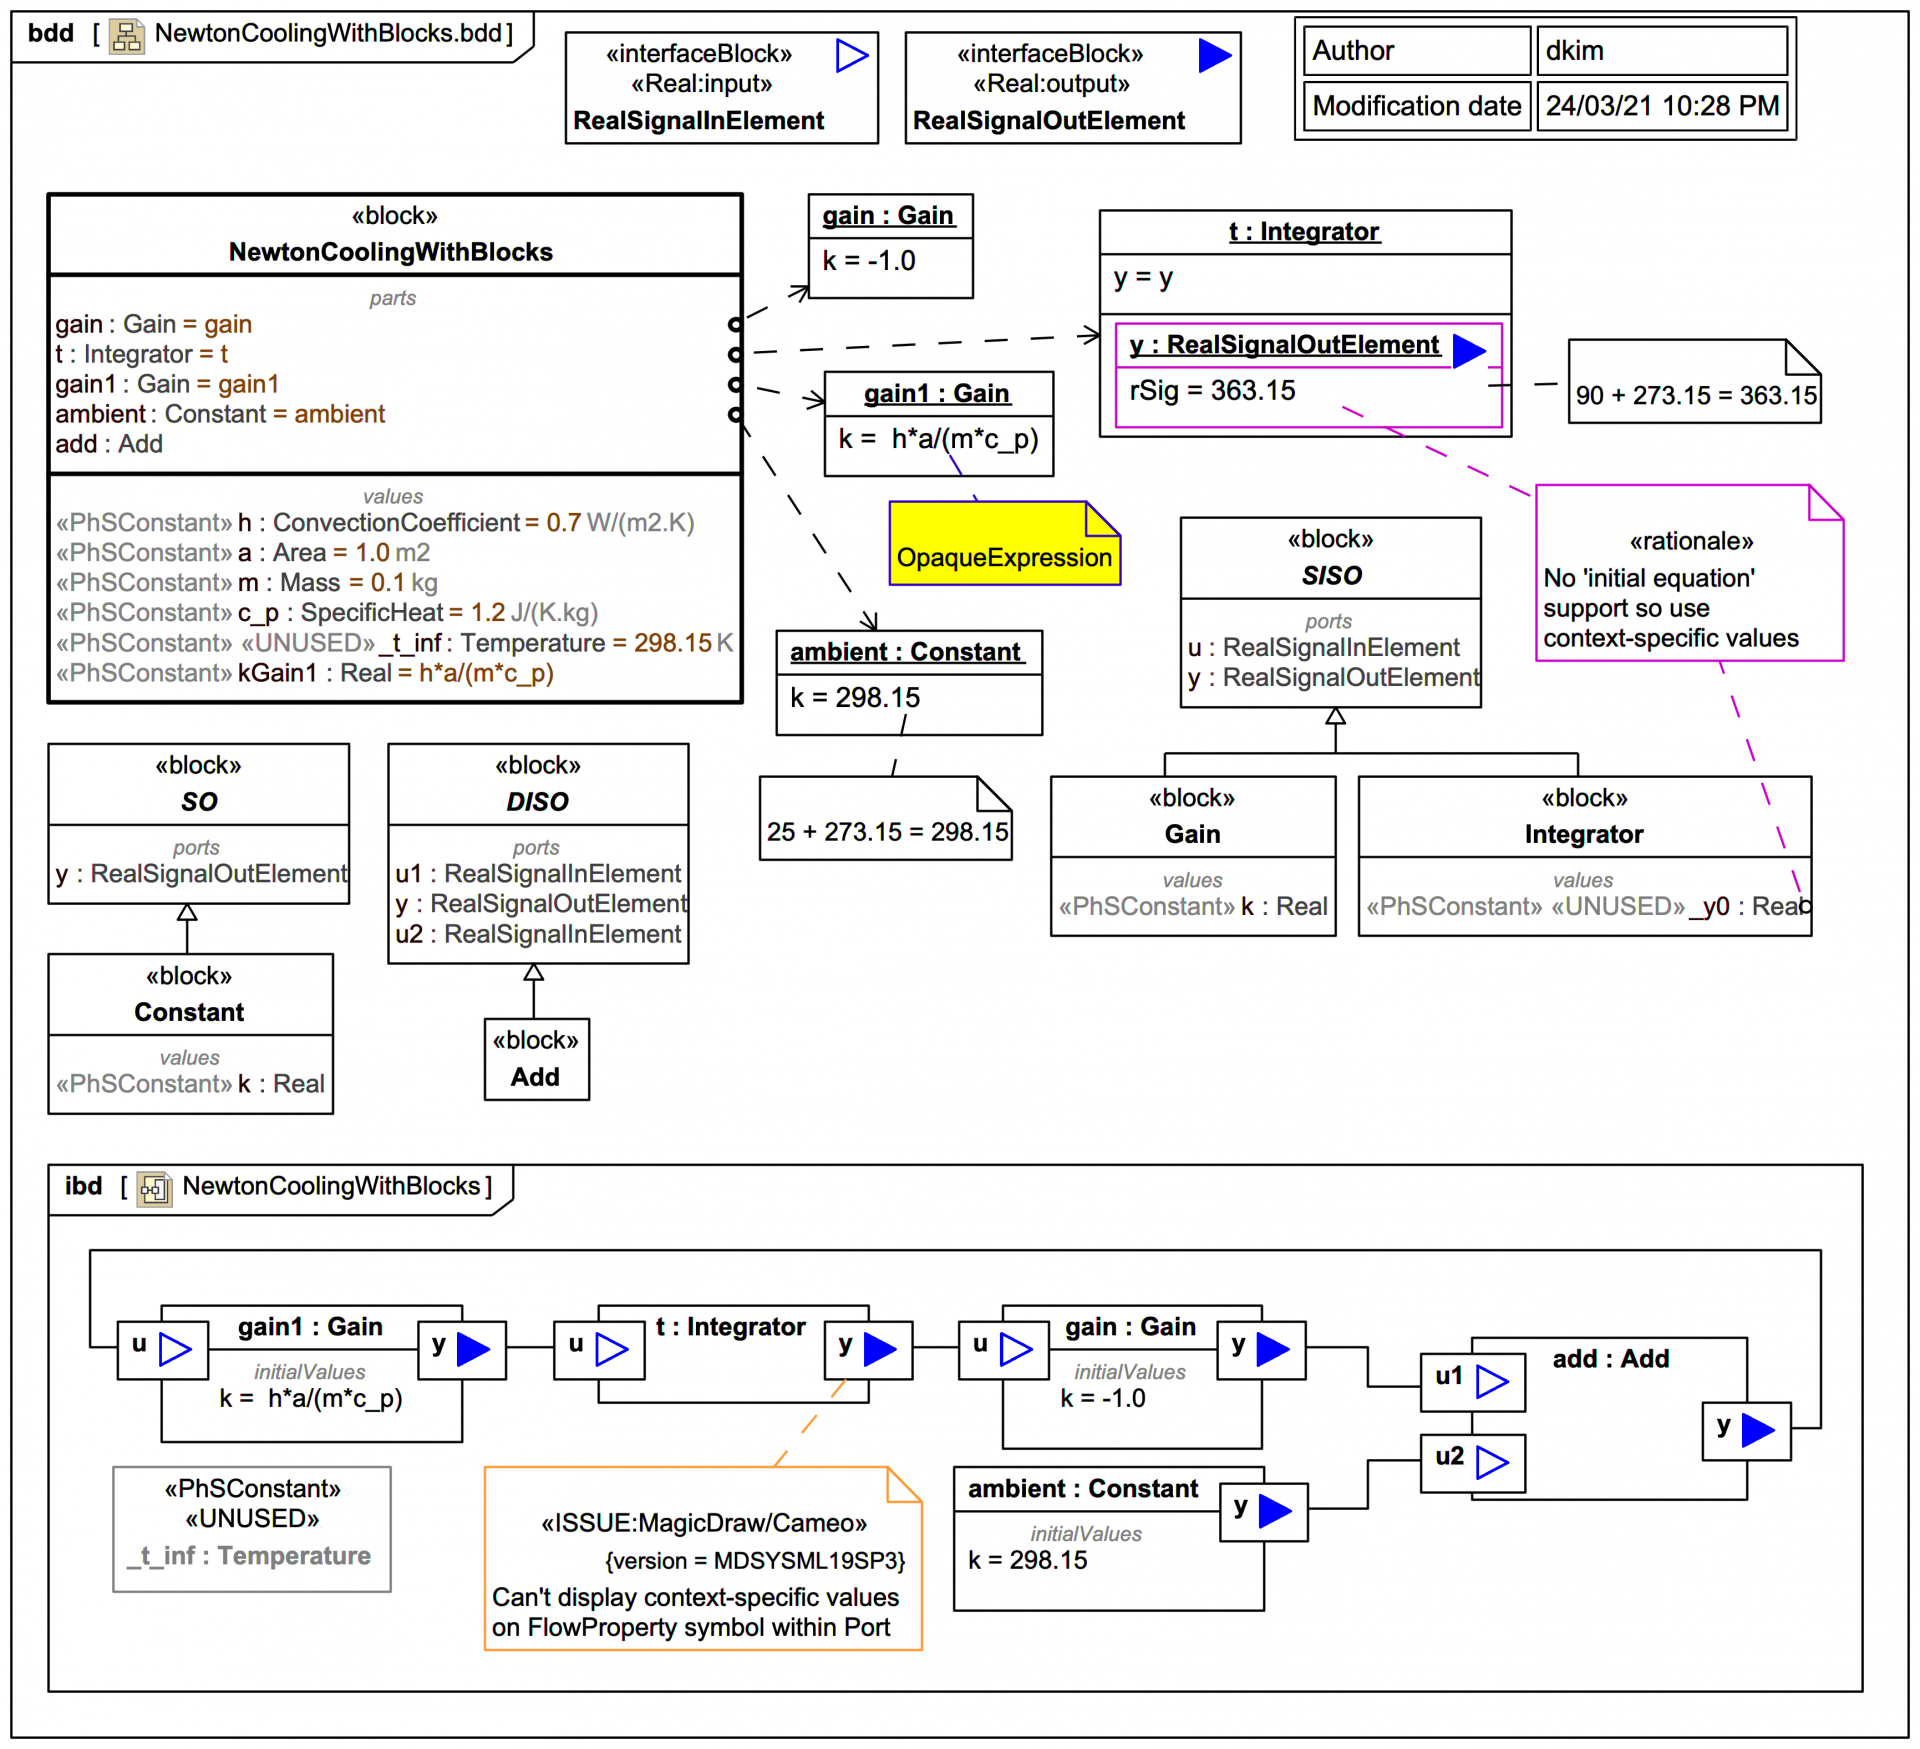Click the bdd diagram icon in the header

tap(126, 36)
